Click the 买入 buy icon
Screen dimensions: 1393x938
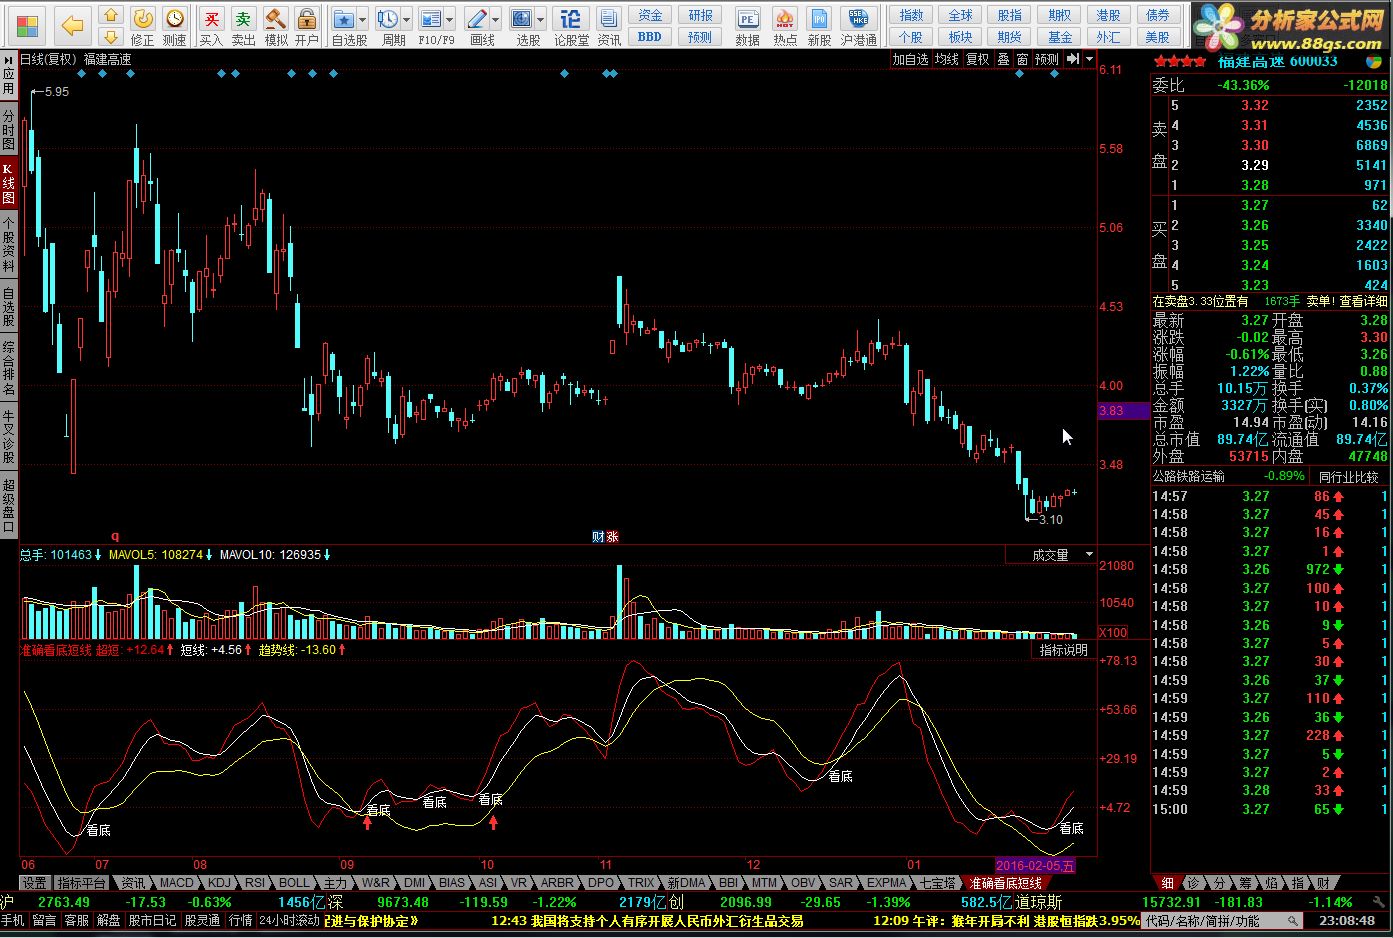point(211,18)
